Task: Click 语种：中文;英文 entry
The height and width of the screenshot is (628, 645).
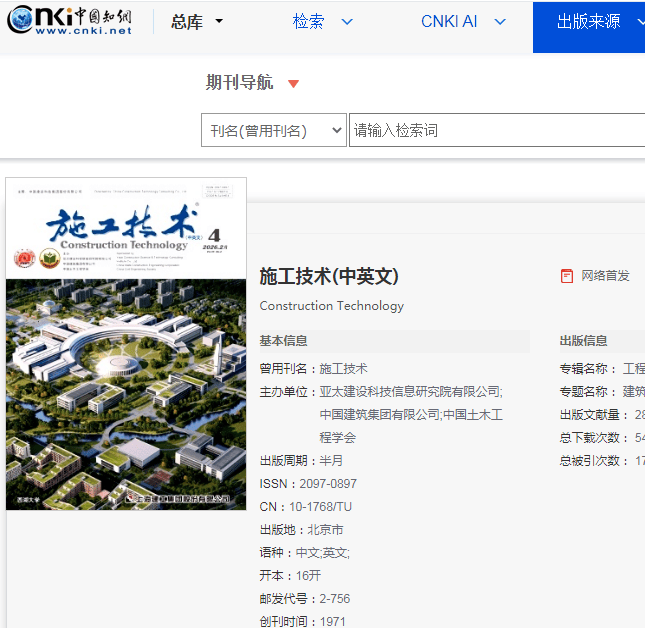Action: [x=304, y=553]
